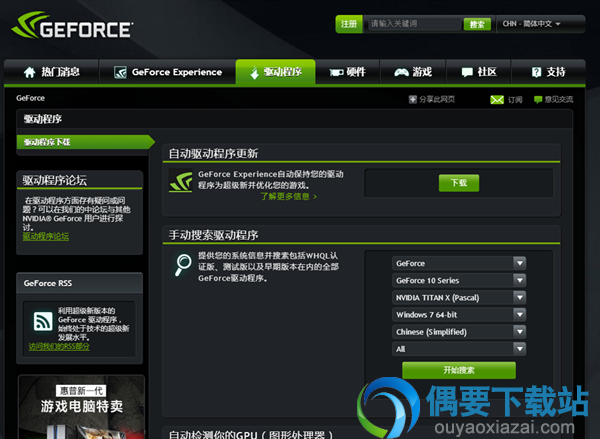
Task: Click the green envelope subscribe icon
Action: (497, 100)
